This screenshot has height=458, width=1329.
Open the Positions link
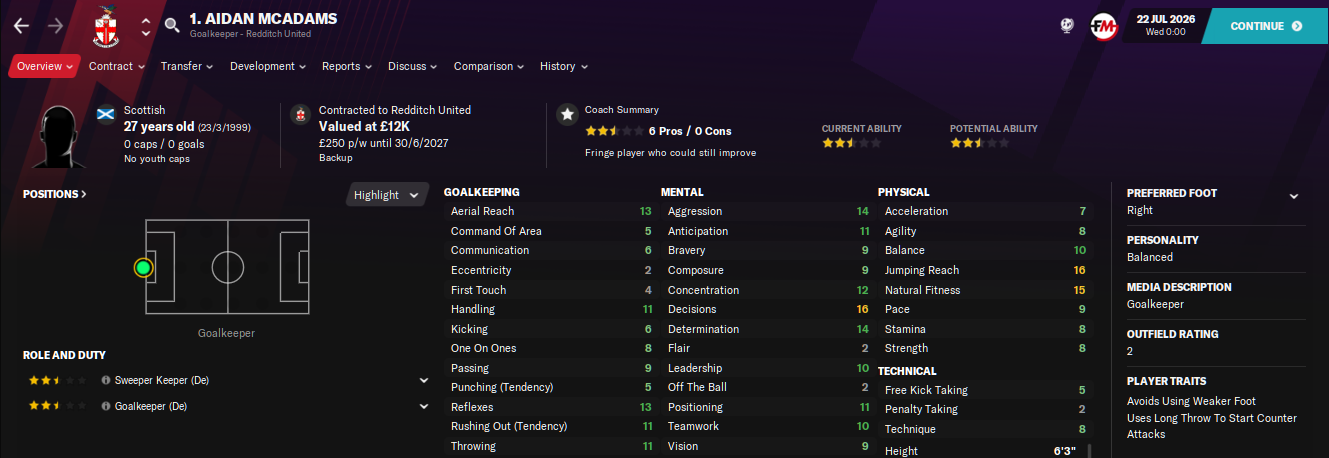(x=55, y=194)
